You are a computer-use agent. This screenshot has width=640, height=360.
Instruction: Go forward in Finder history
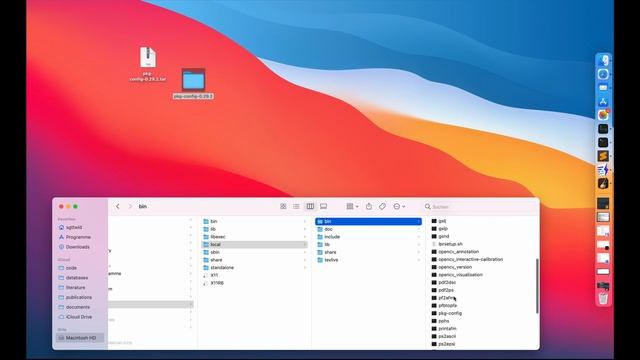(130, 207)
